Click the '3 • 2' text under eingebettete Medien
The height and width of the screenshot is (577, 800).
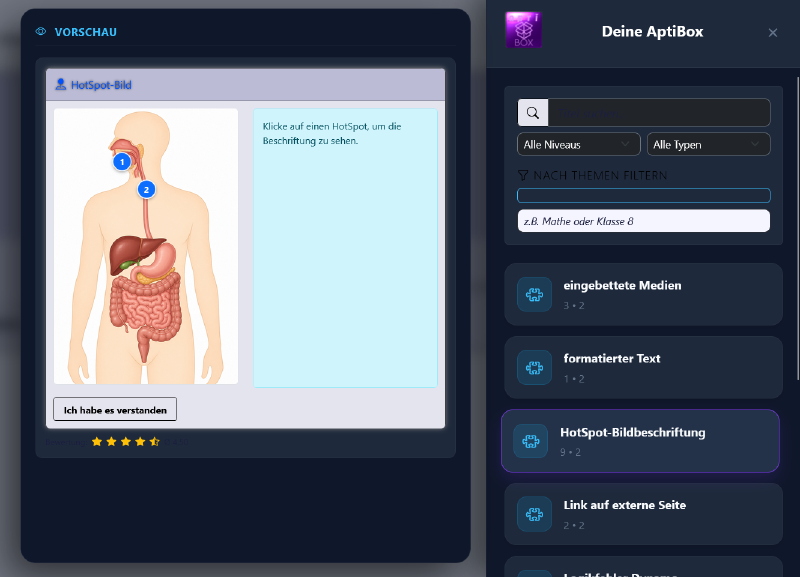(574, 306)
